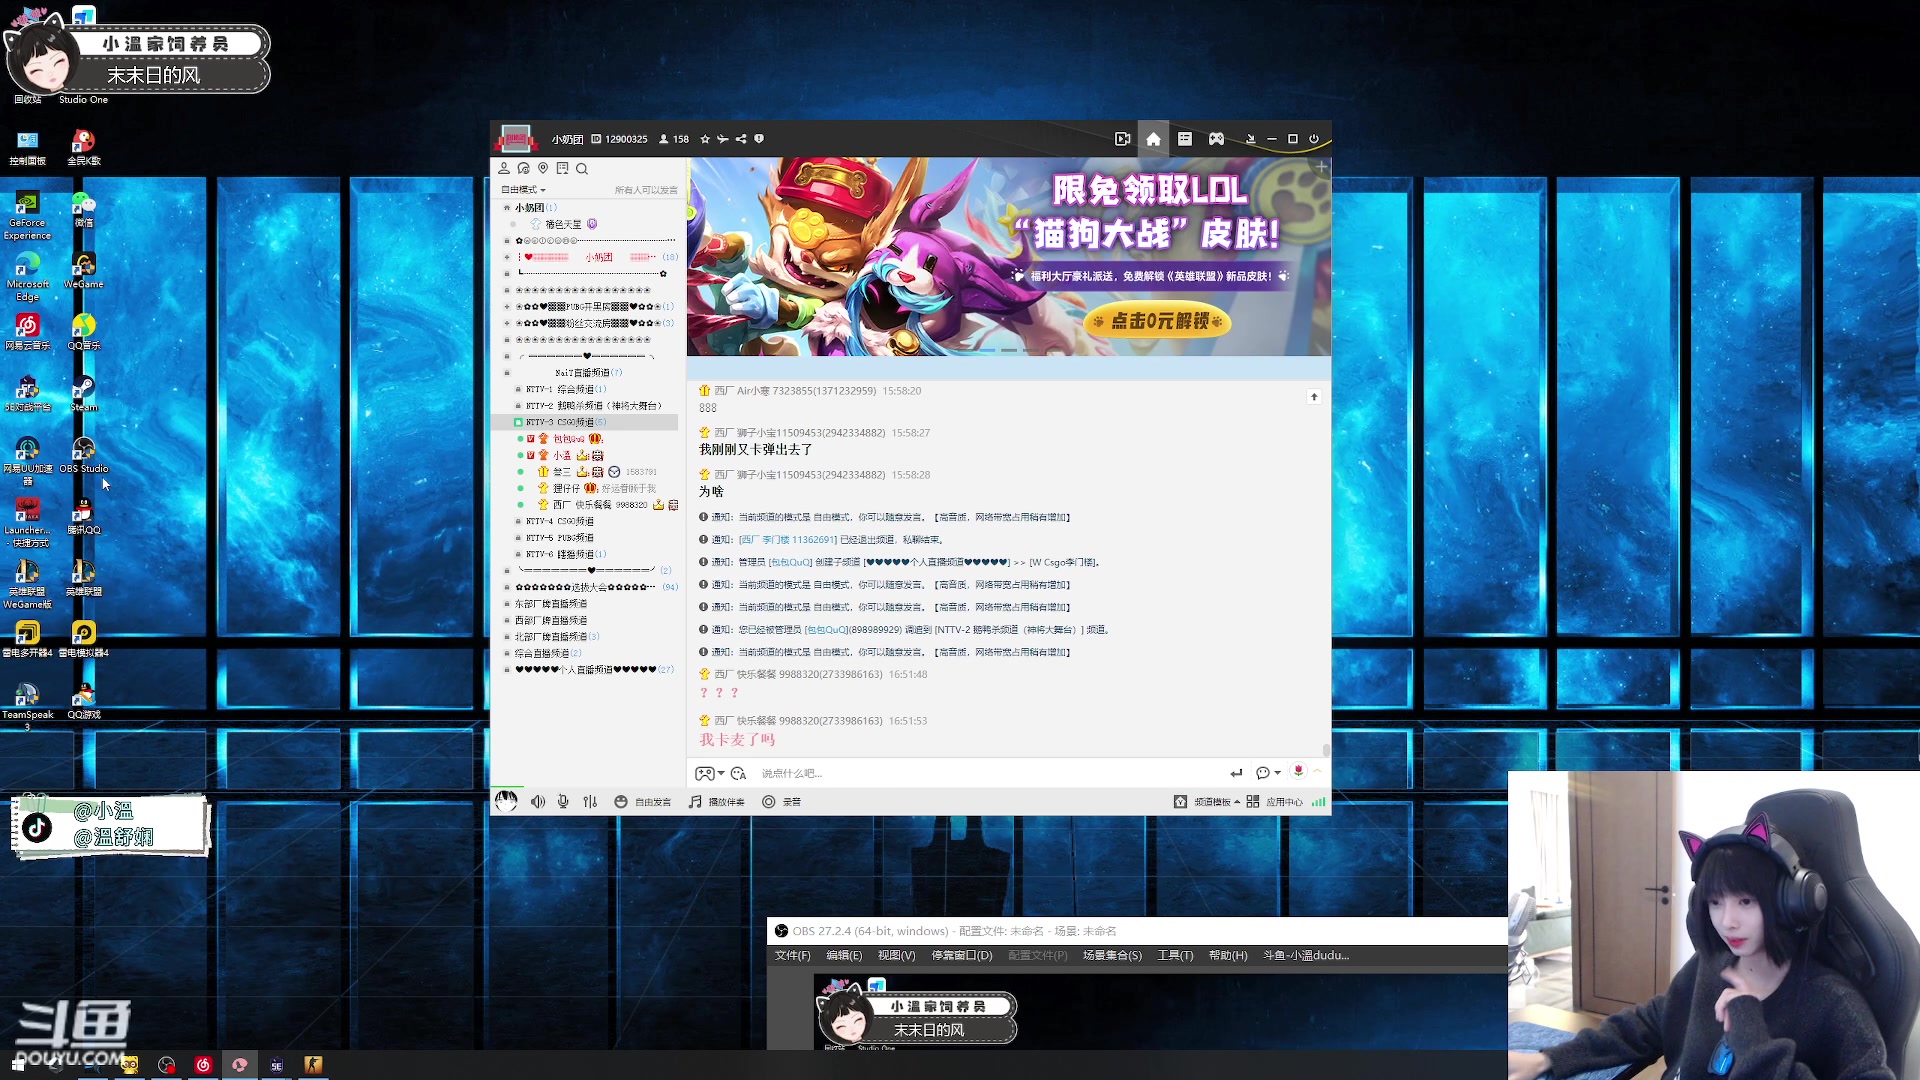Click the channel info exclamation icon
This screenshot has width=1920, height=1080.
(759, 139)
